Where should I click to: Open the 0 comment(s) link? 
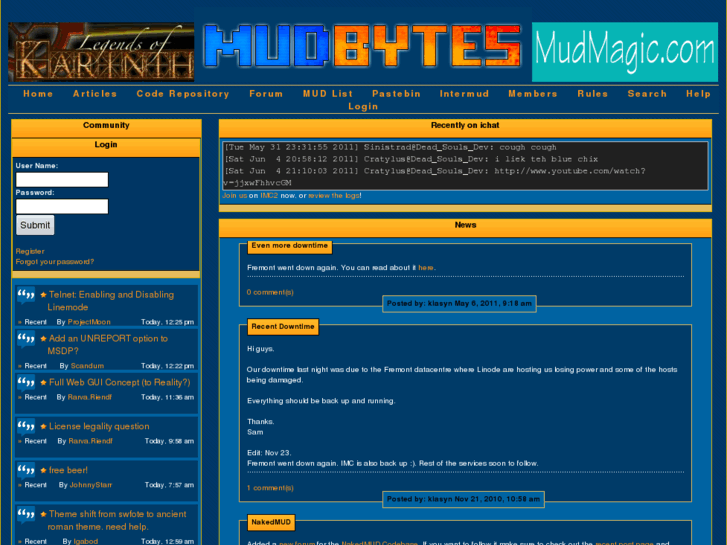point(270,292)
